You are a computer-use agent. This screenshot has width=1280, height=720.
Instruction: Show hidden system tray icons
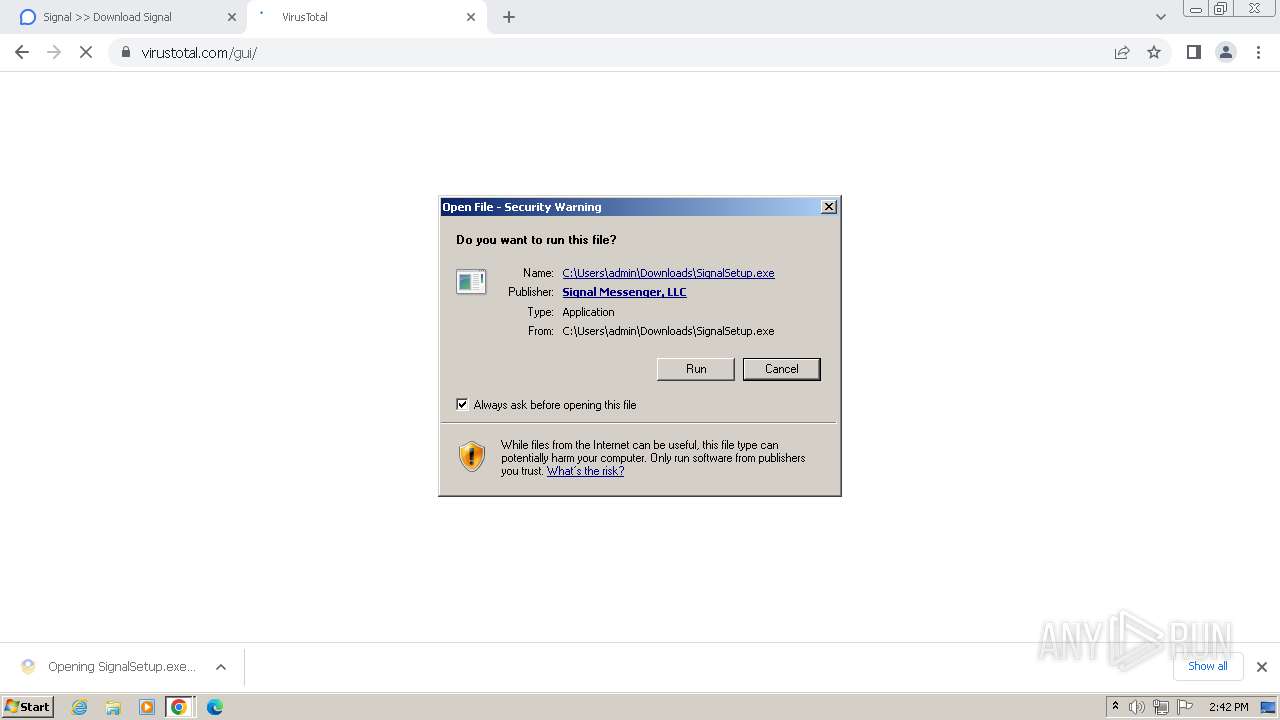pos(1115,707)
